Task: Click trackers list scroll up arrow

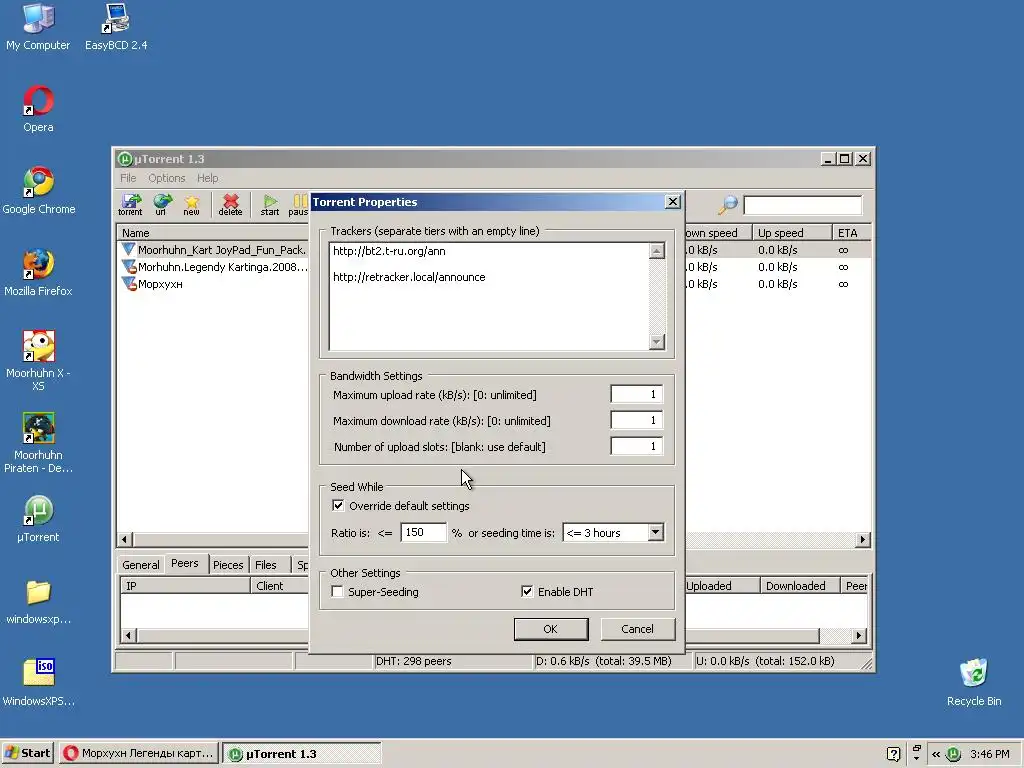Action: coord(657,251)
